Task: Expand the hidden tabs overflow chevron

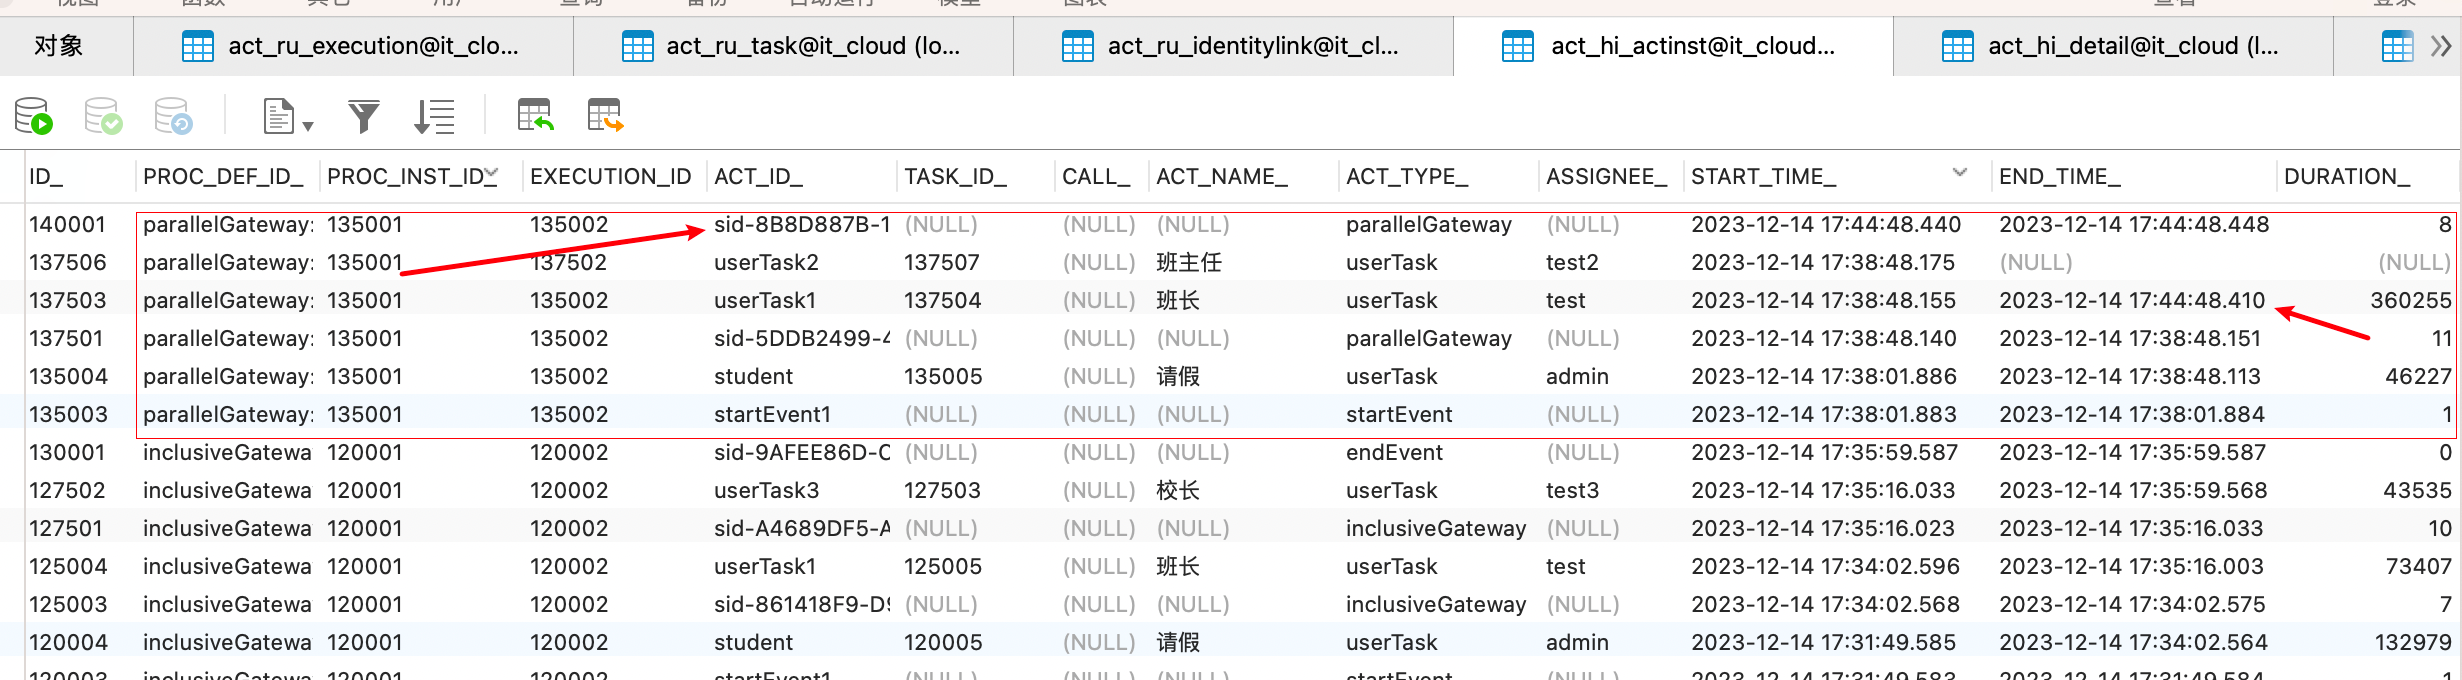Action: click(x=2441, y=46)
